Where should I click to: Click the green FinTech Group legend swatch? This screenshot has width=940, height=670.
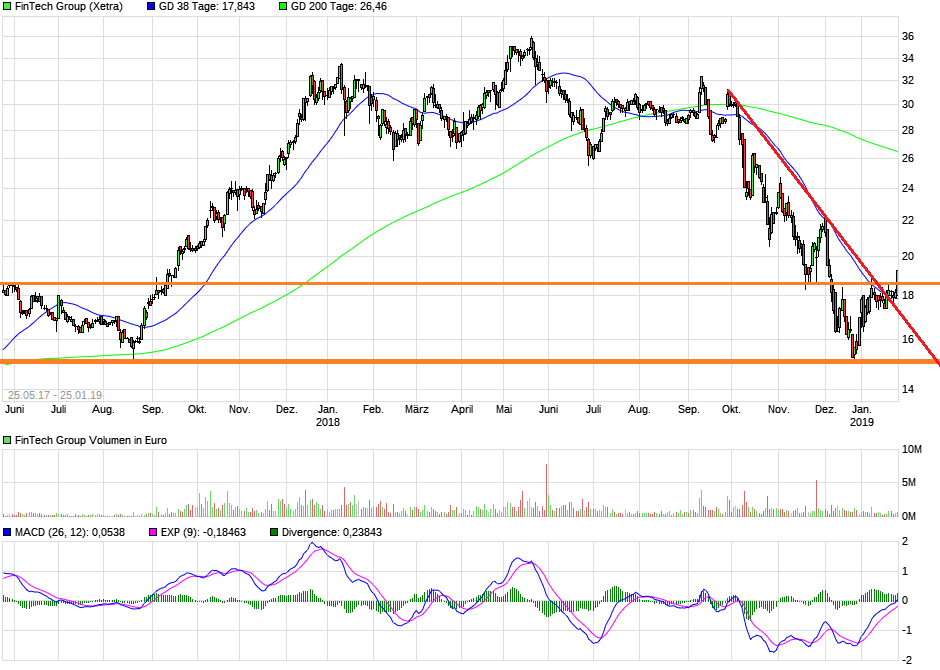pyautogui.click(x=7, y=7)
